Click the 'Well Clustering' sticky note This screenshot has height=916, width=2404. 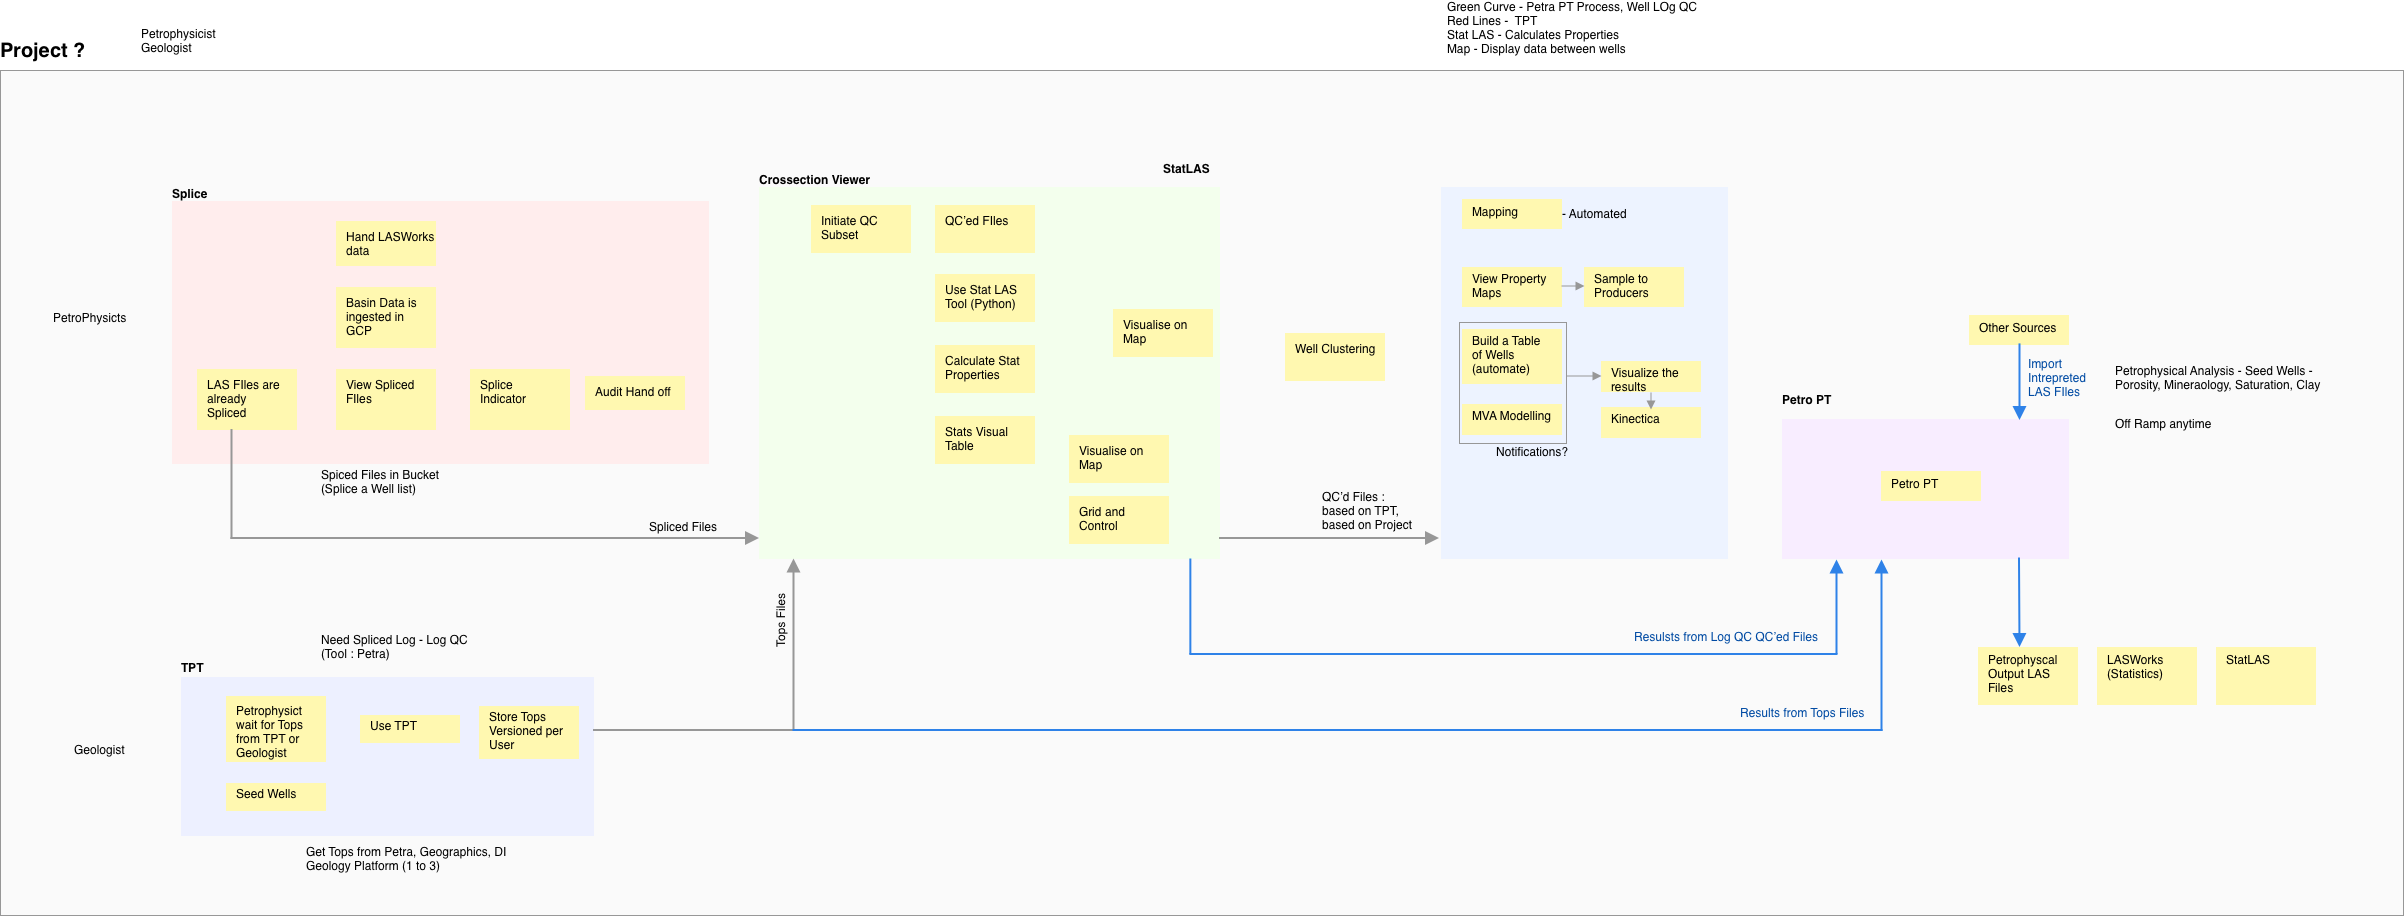(1334, 356)
